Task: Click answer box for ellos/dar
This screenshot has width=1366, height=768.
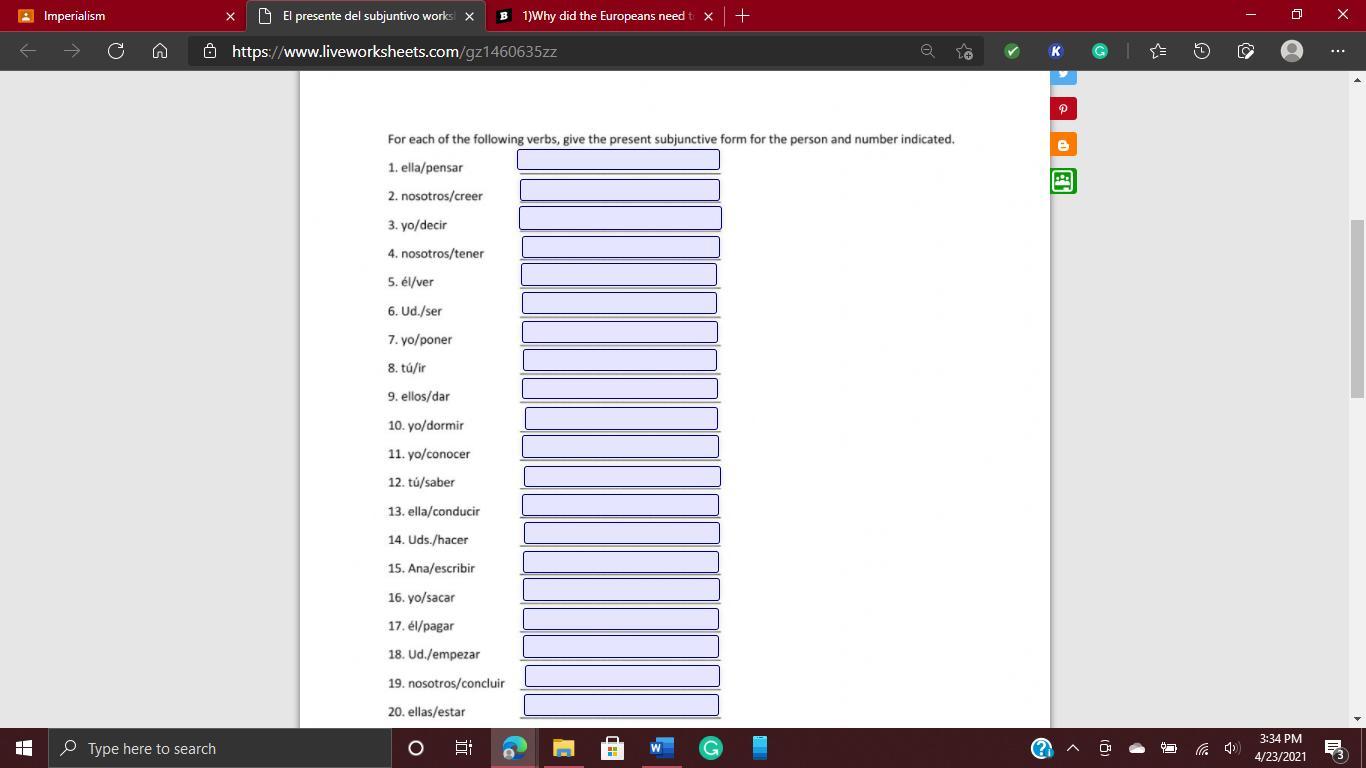Action: coord(620,388)
